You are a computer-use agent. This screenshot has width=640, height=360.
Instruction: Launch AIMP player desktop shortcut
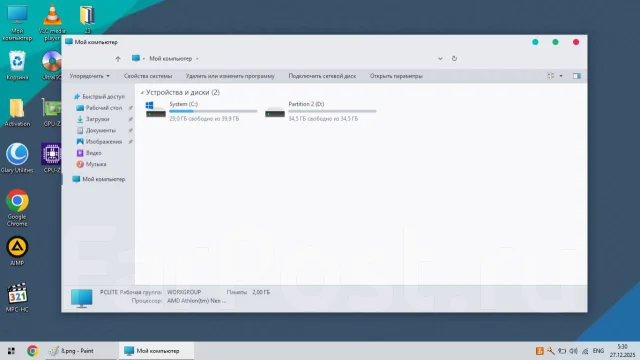(17, 251)
